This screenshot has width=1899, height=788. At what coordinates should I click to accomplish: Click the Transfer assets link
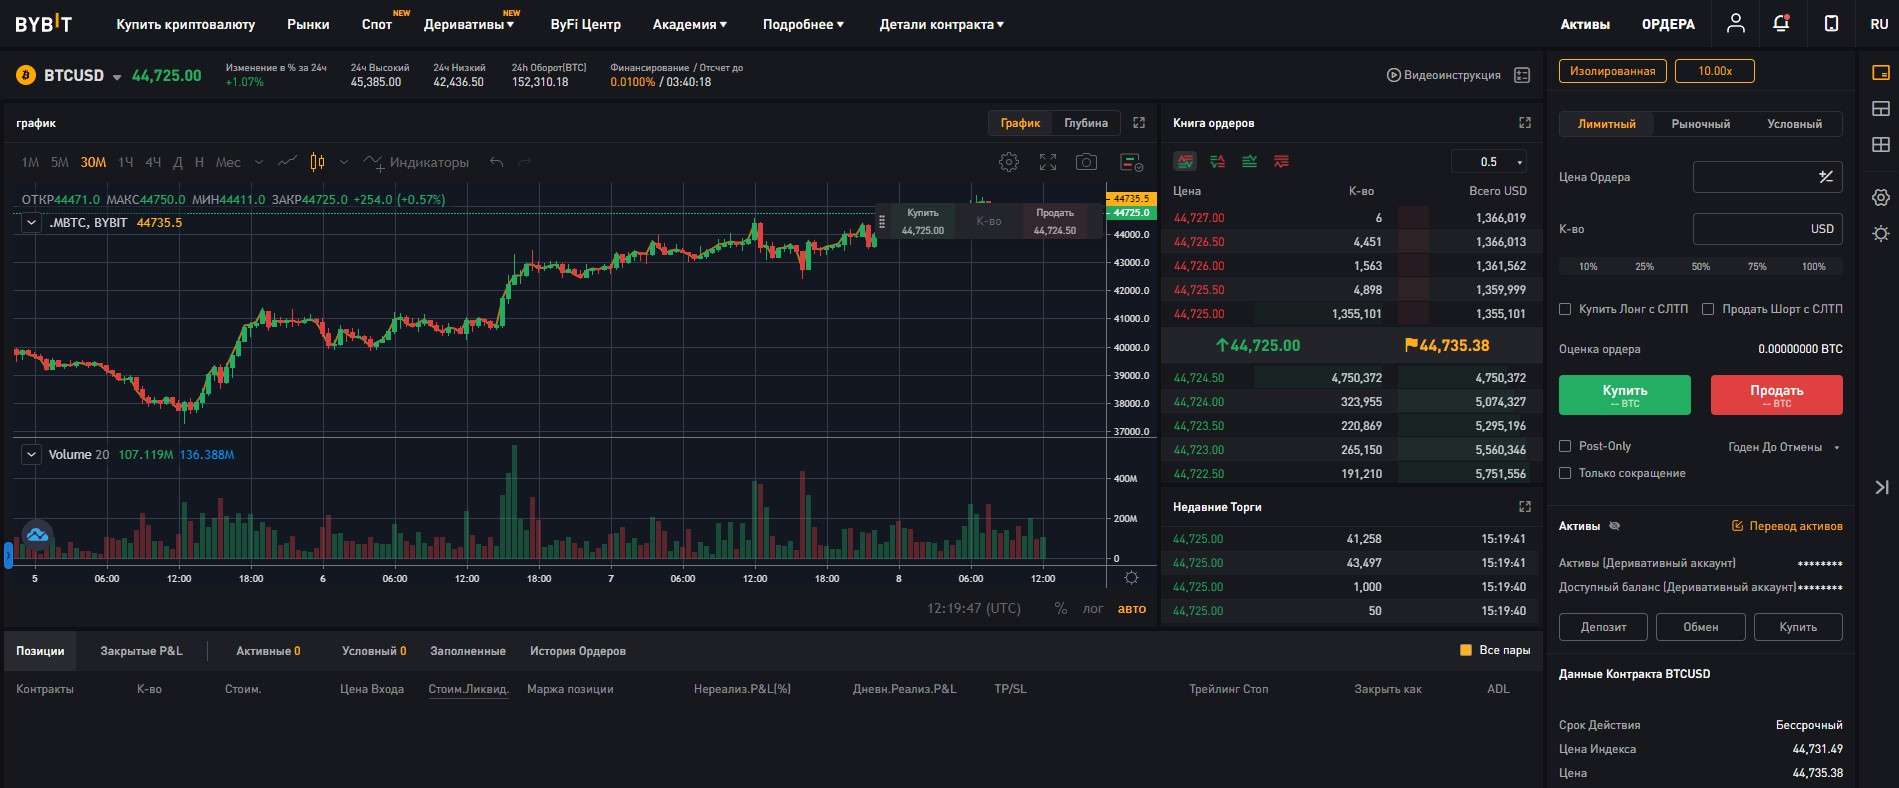click(x=1787, y=526)
